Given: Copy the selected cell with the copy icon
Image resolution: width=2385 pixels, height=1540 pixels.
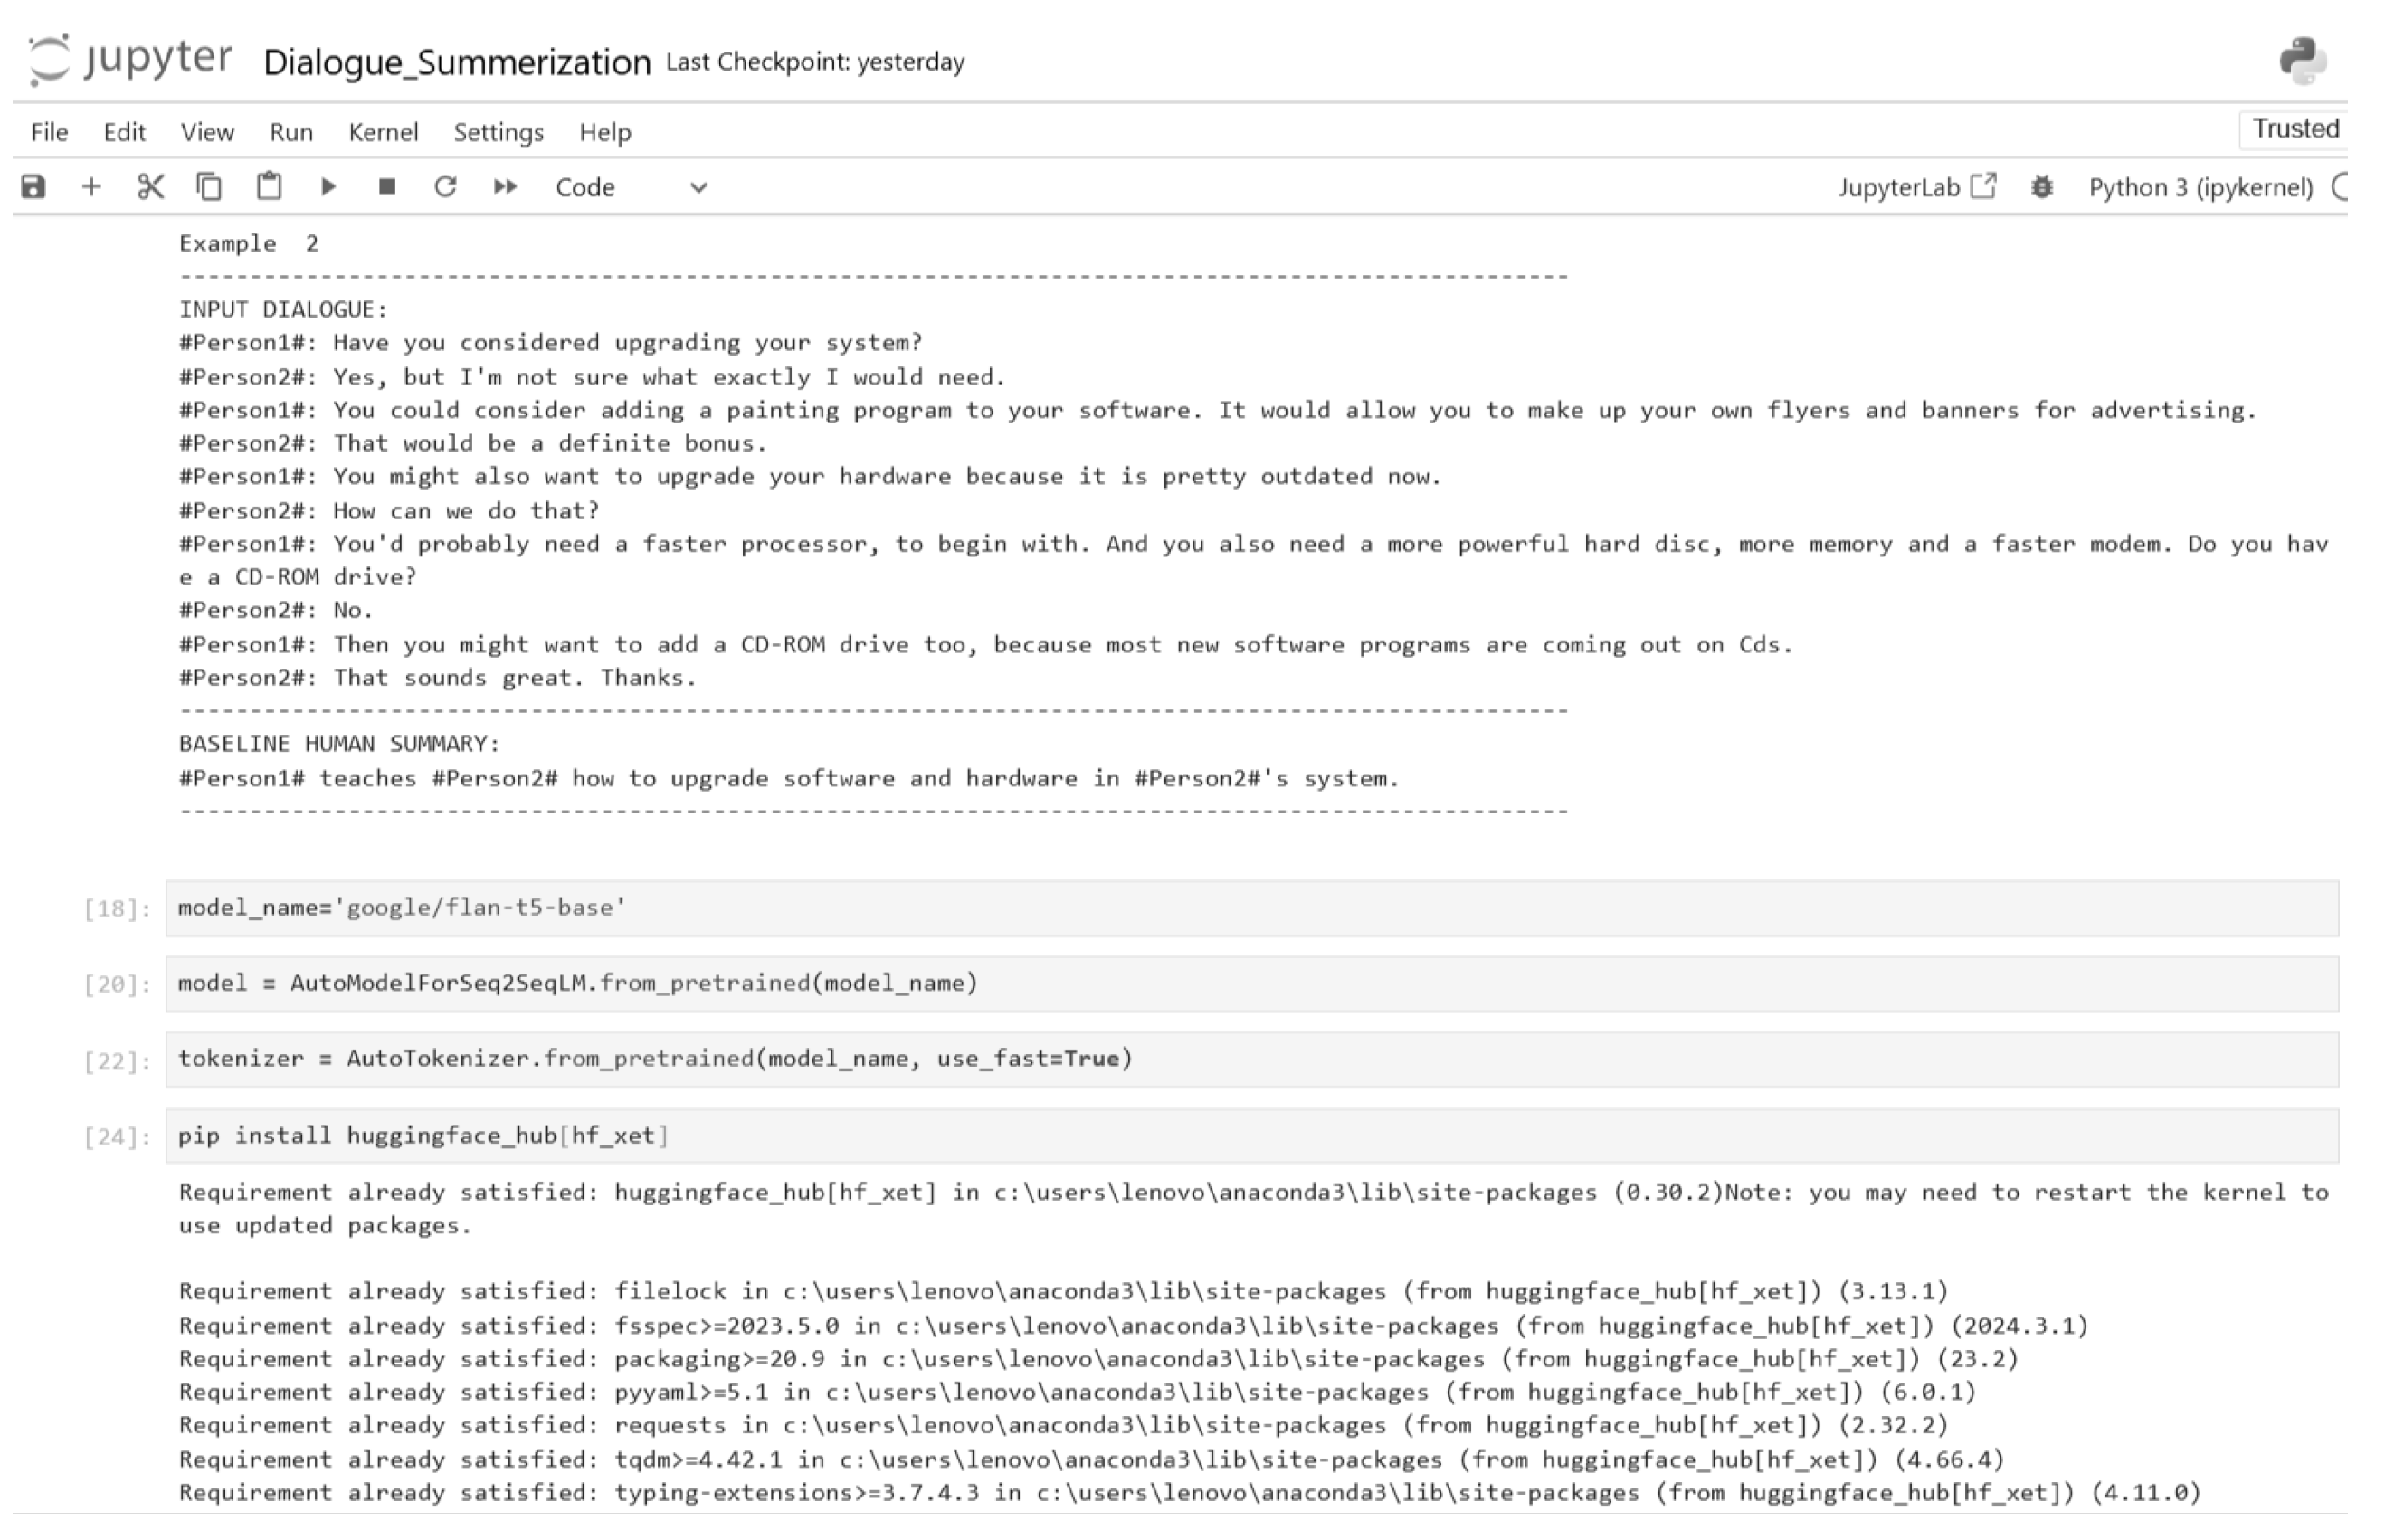Looking at the screenshot, I should 209,186.
